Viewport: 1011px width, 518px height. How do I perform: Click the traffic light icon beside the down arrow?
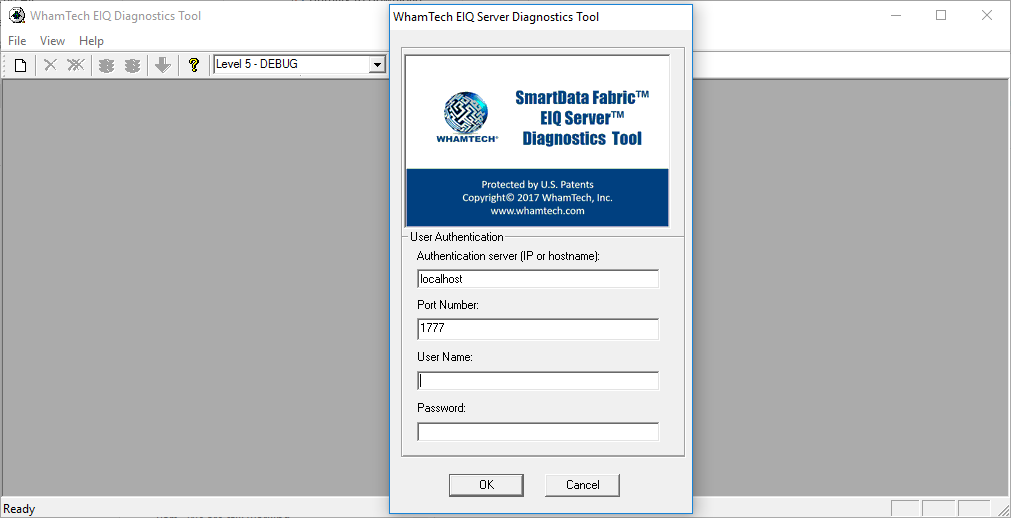coord(132,65)
